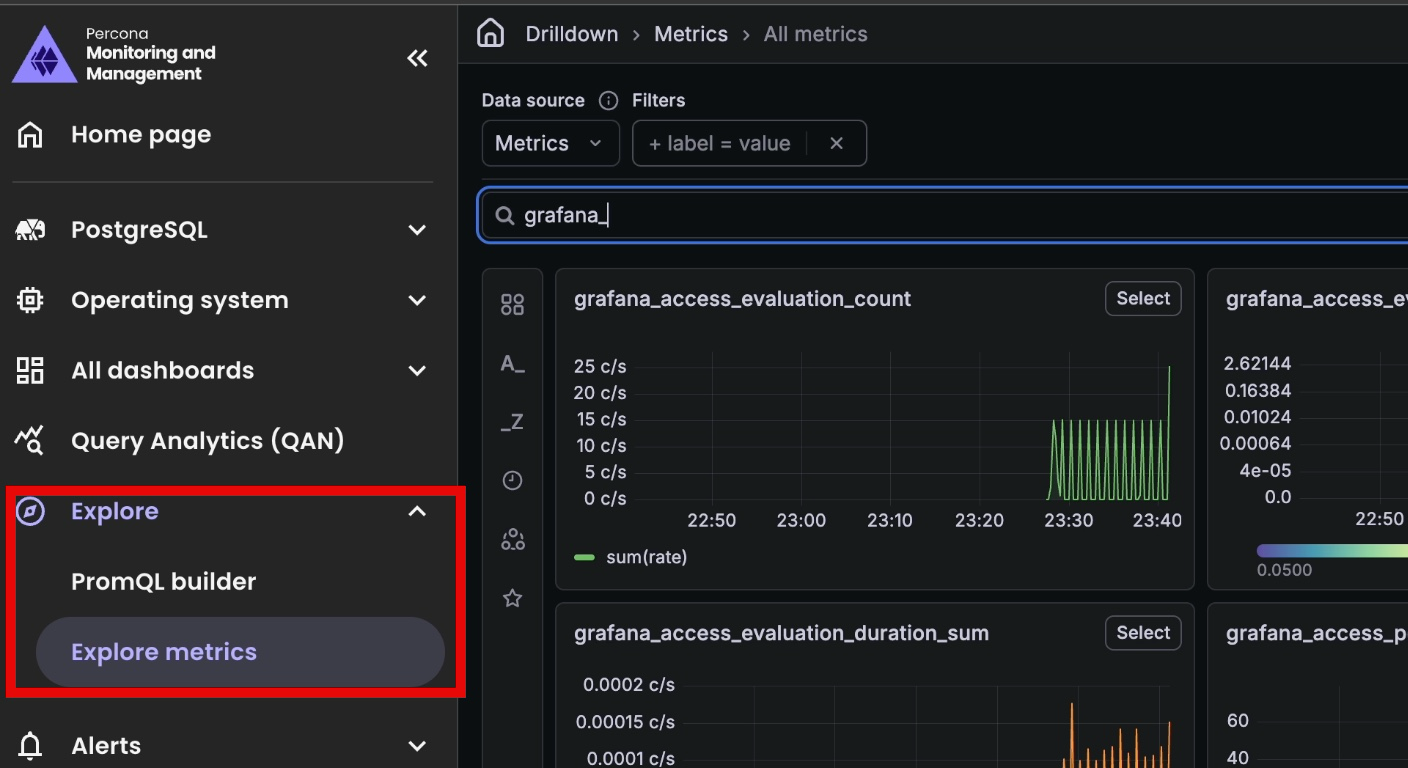Click the Explore compass icon
1408x768 pixels.
(31, 511)
